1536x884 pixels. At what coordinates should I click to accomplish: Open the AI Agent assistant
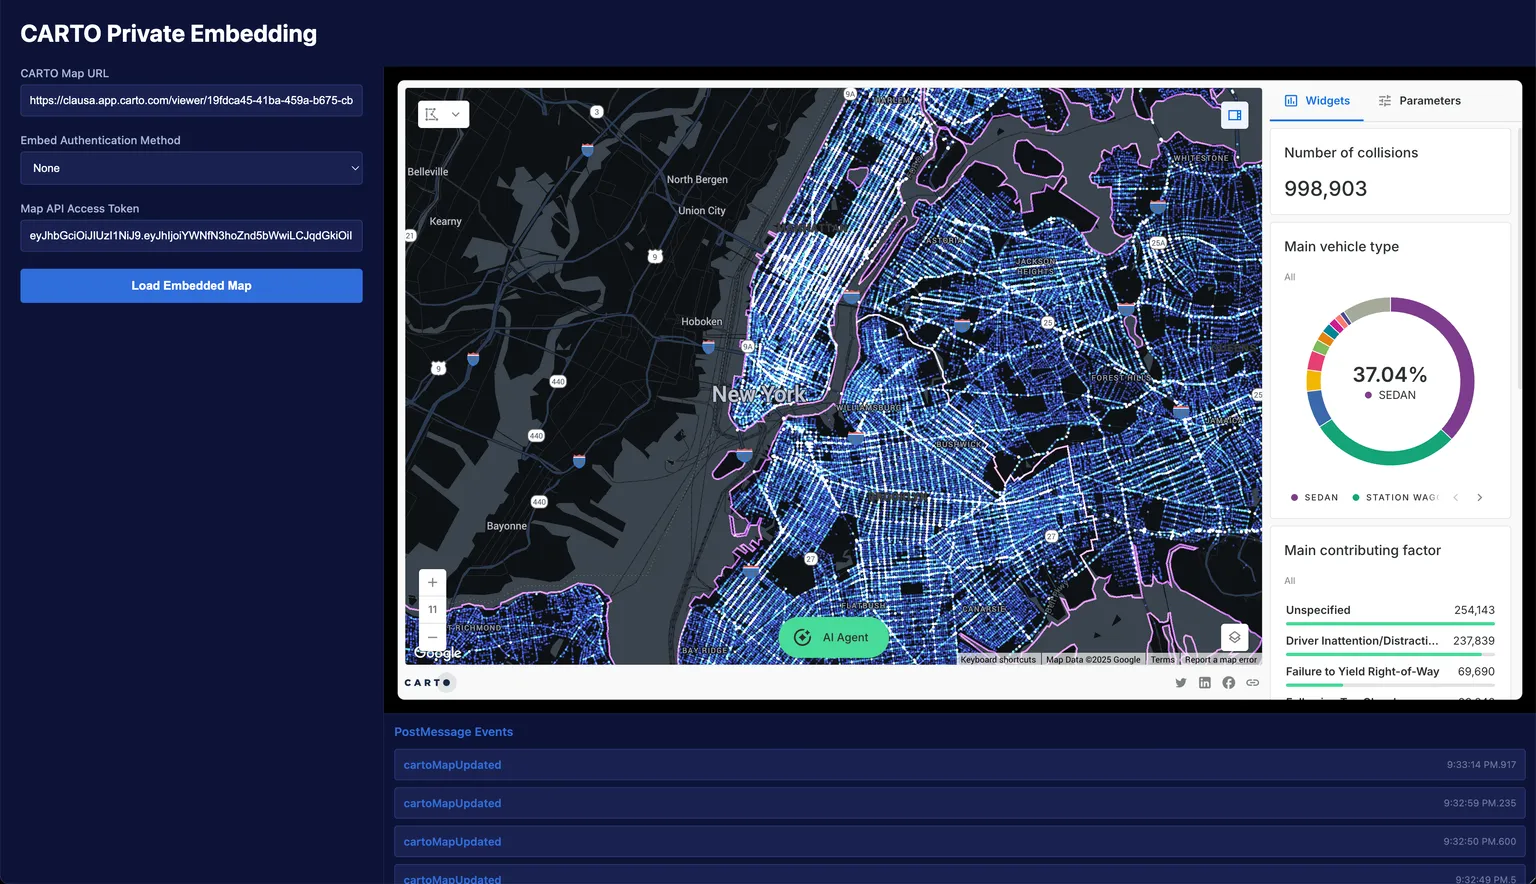pyautogui.click(x=833, y=638)
